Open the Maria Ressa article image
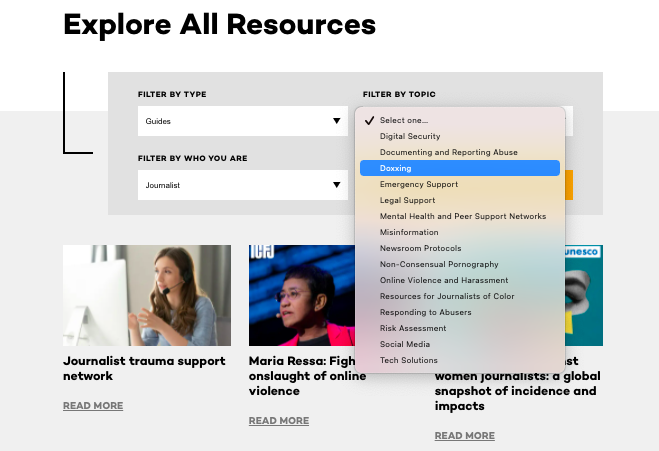The width and height of the screenshot is (659, 451). 302,295
